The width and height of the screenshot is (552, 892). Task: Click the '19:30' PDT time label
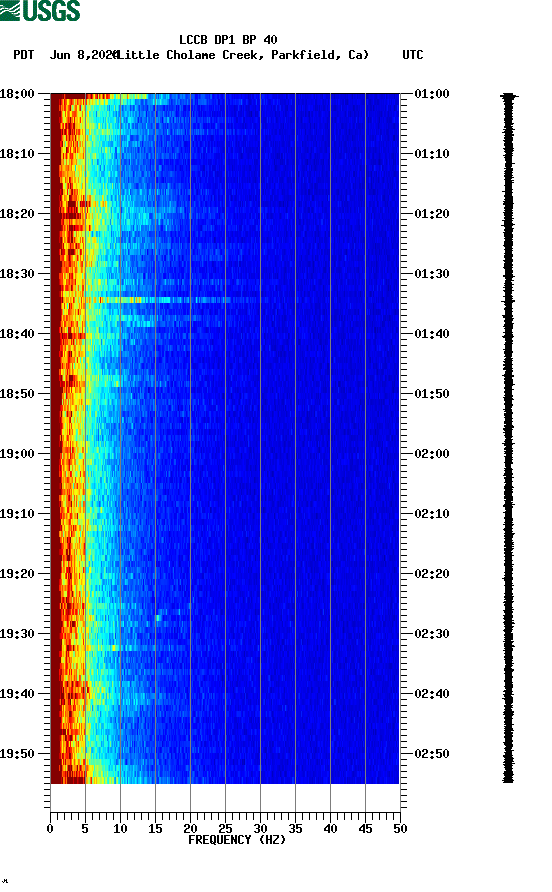click(x=18, y=634)
